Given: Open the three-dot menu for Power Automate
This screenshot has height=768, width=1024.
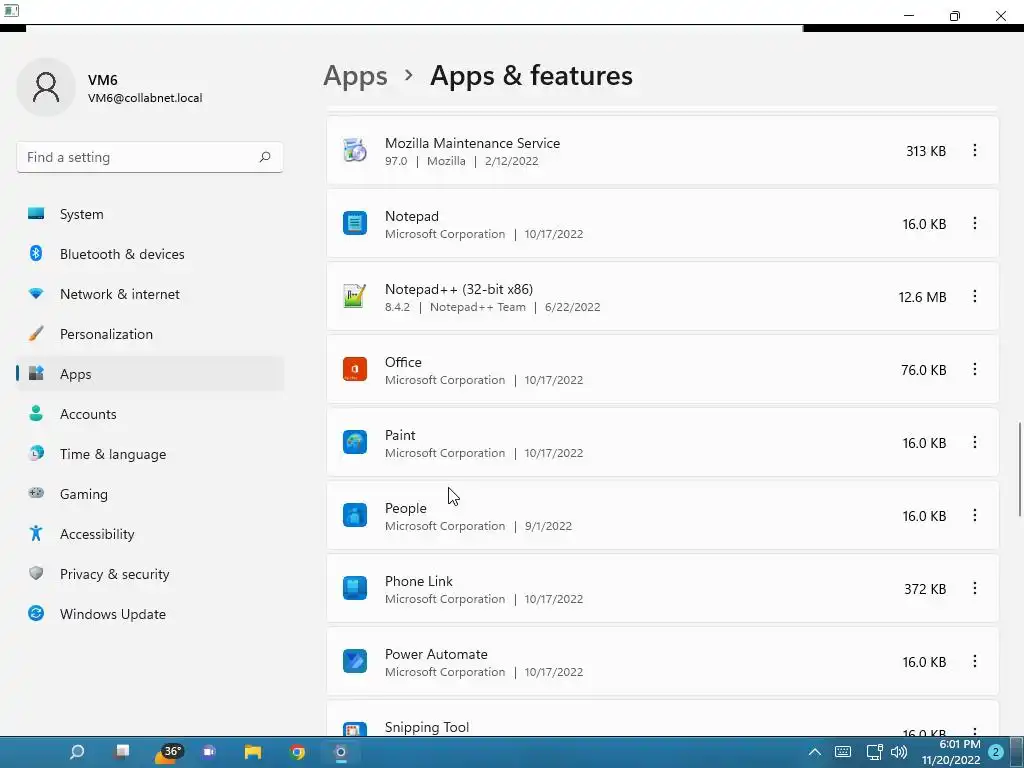Looking at the screenshot, I should click(974, 662).
